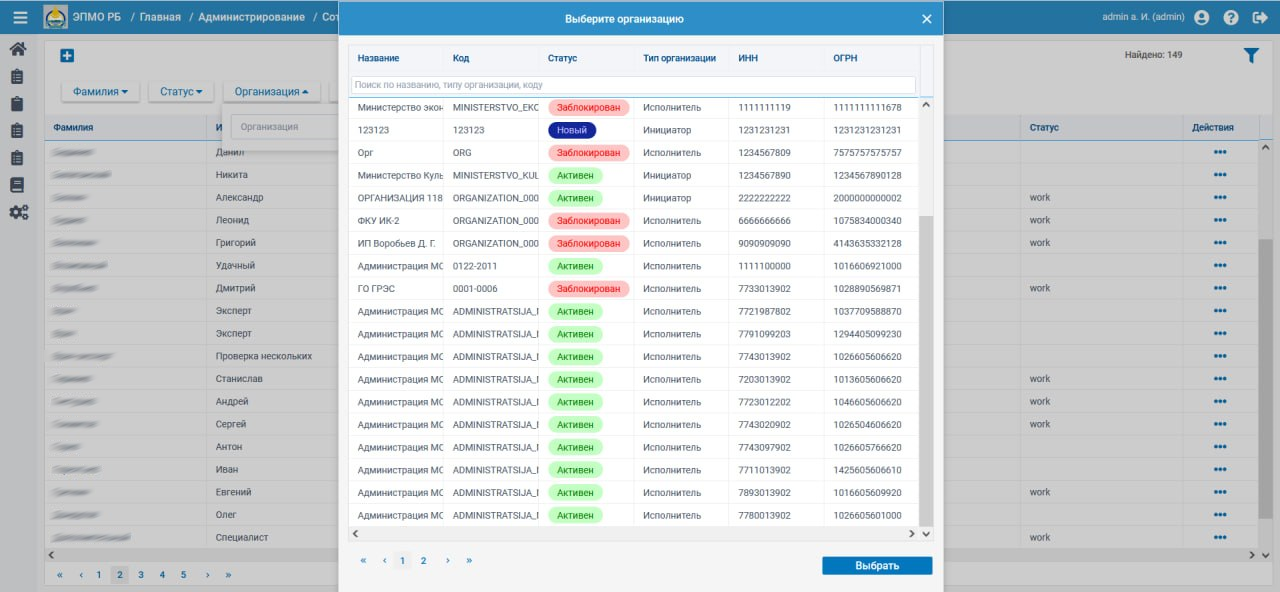Click the dialog scrollbar up arrow
The image size is (1280, 592).
coord(925,105)
